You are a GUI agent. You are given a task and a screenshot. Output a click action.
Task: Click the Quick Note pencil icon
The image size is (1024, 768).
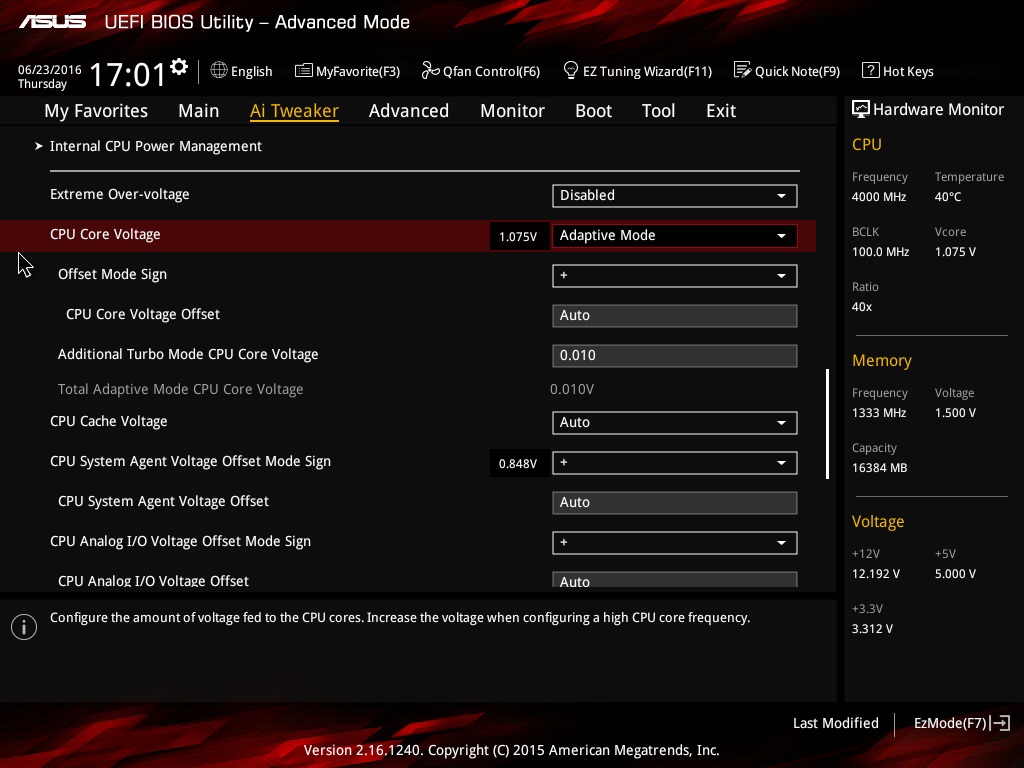click(x=742, y=70)
